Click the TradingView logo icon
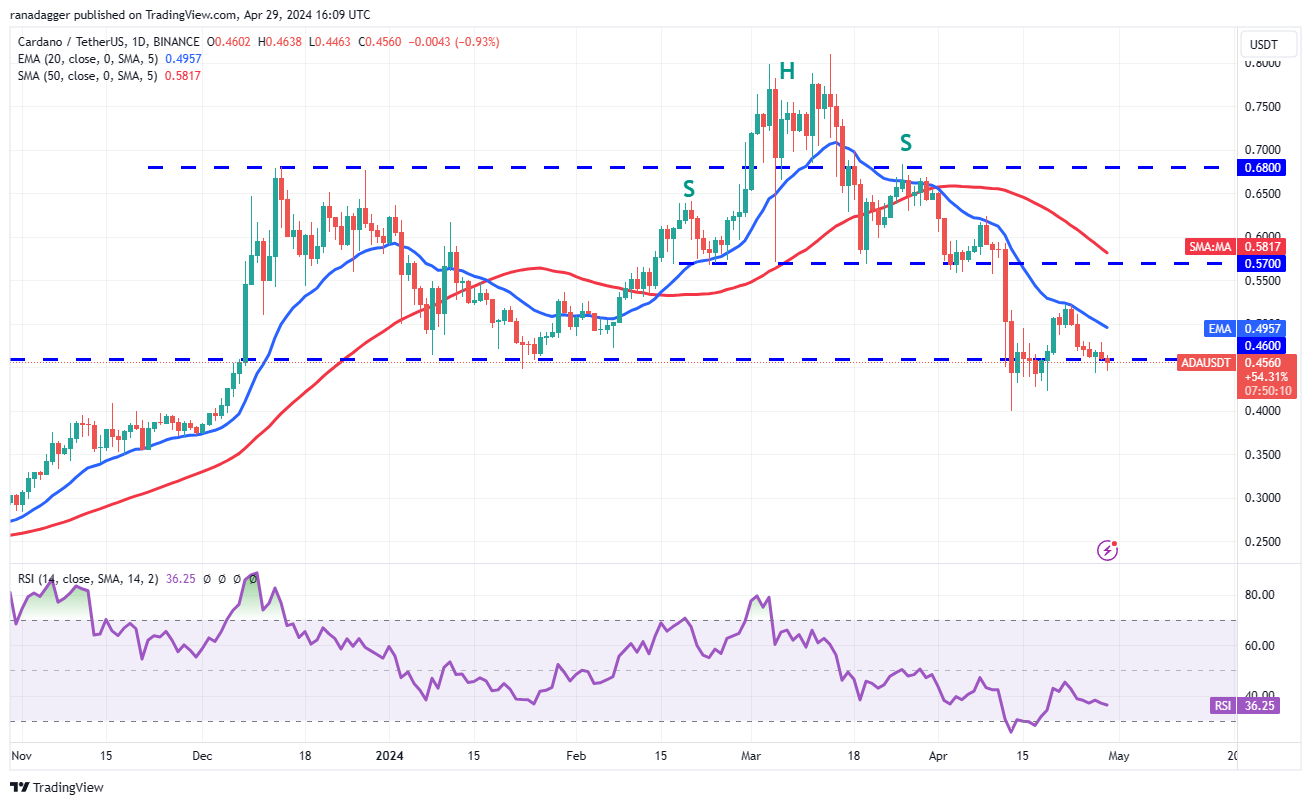The height and width of the screenshot is (805, 1311). [x=21, y=787]
